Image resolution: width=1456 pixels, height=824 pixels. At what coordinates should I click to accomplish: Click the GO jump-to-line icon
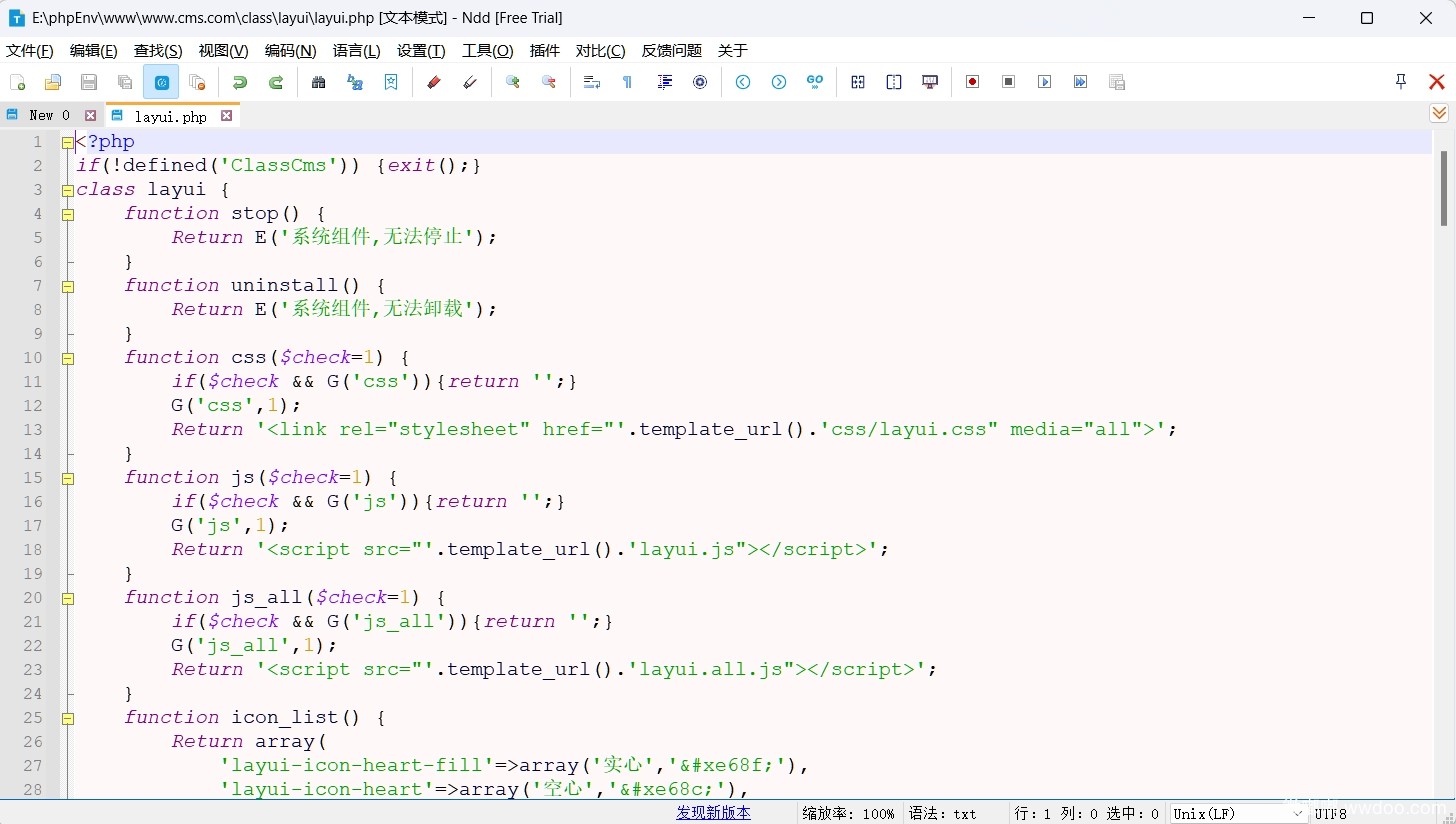coord(815,82)
